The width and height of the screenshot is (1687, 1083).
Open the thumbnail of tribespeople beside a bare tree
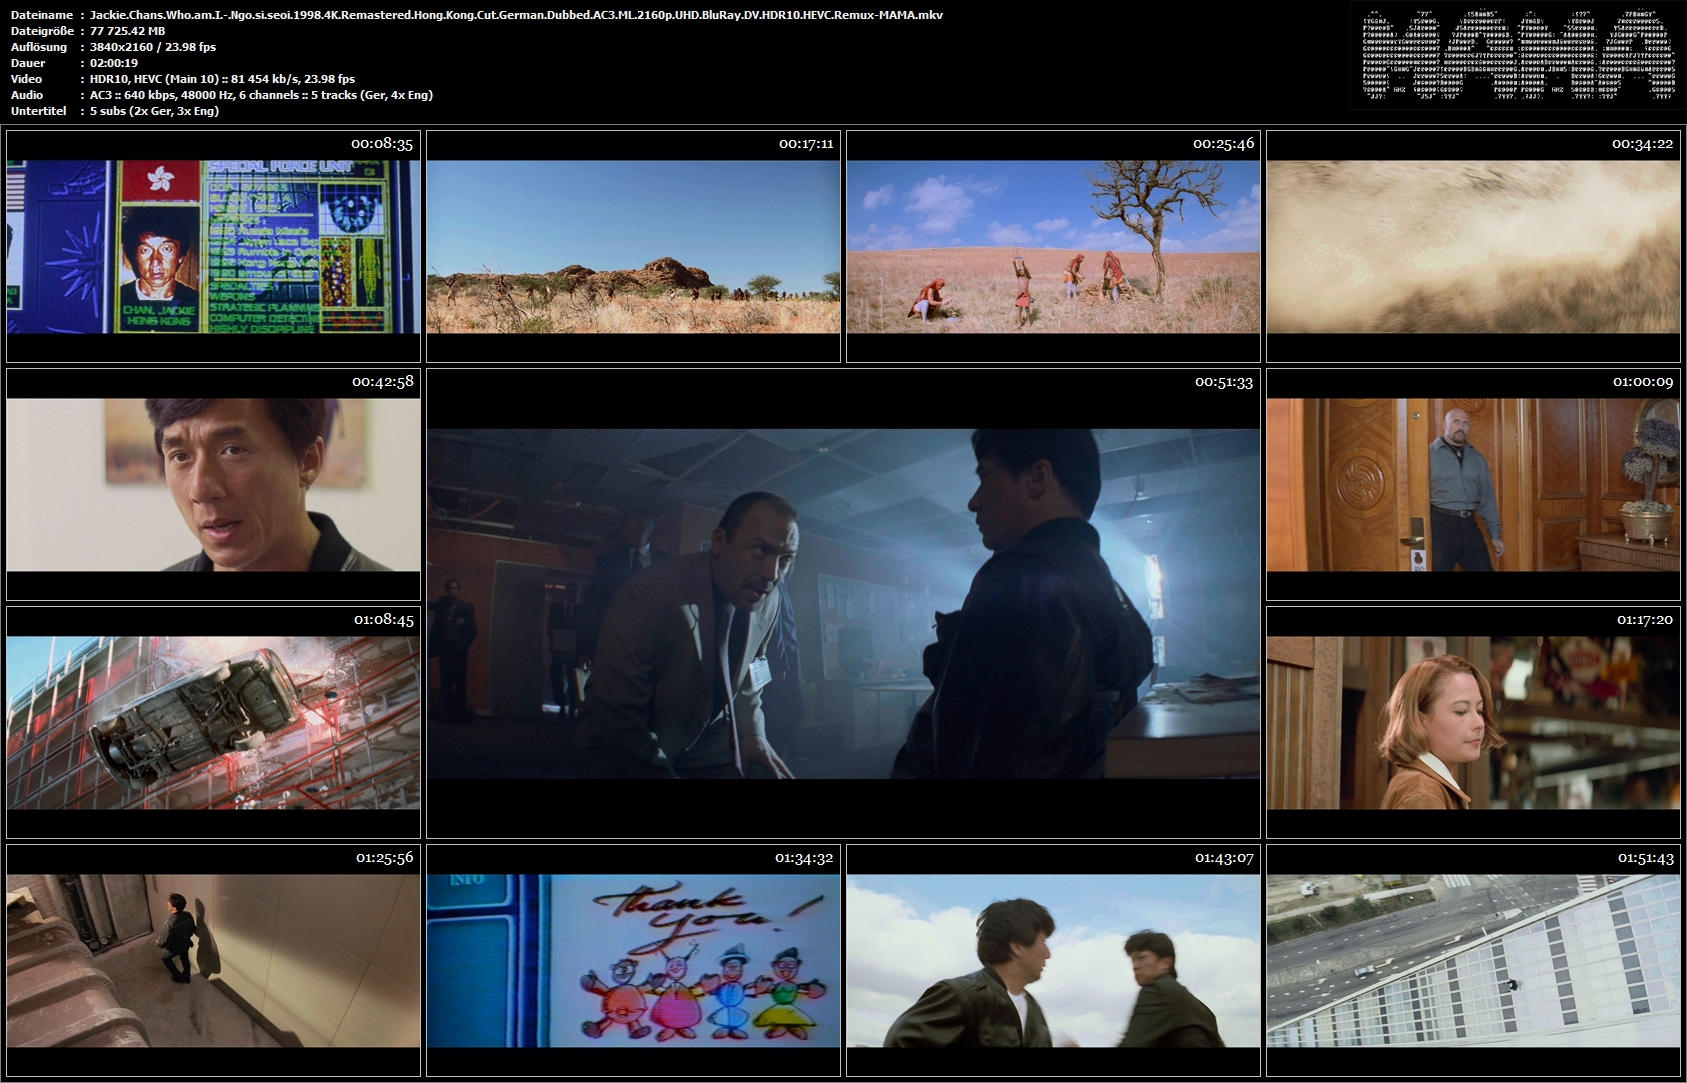coord(1053,246)
